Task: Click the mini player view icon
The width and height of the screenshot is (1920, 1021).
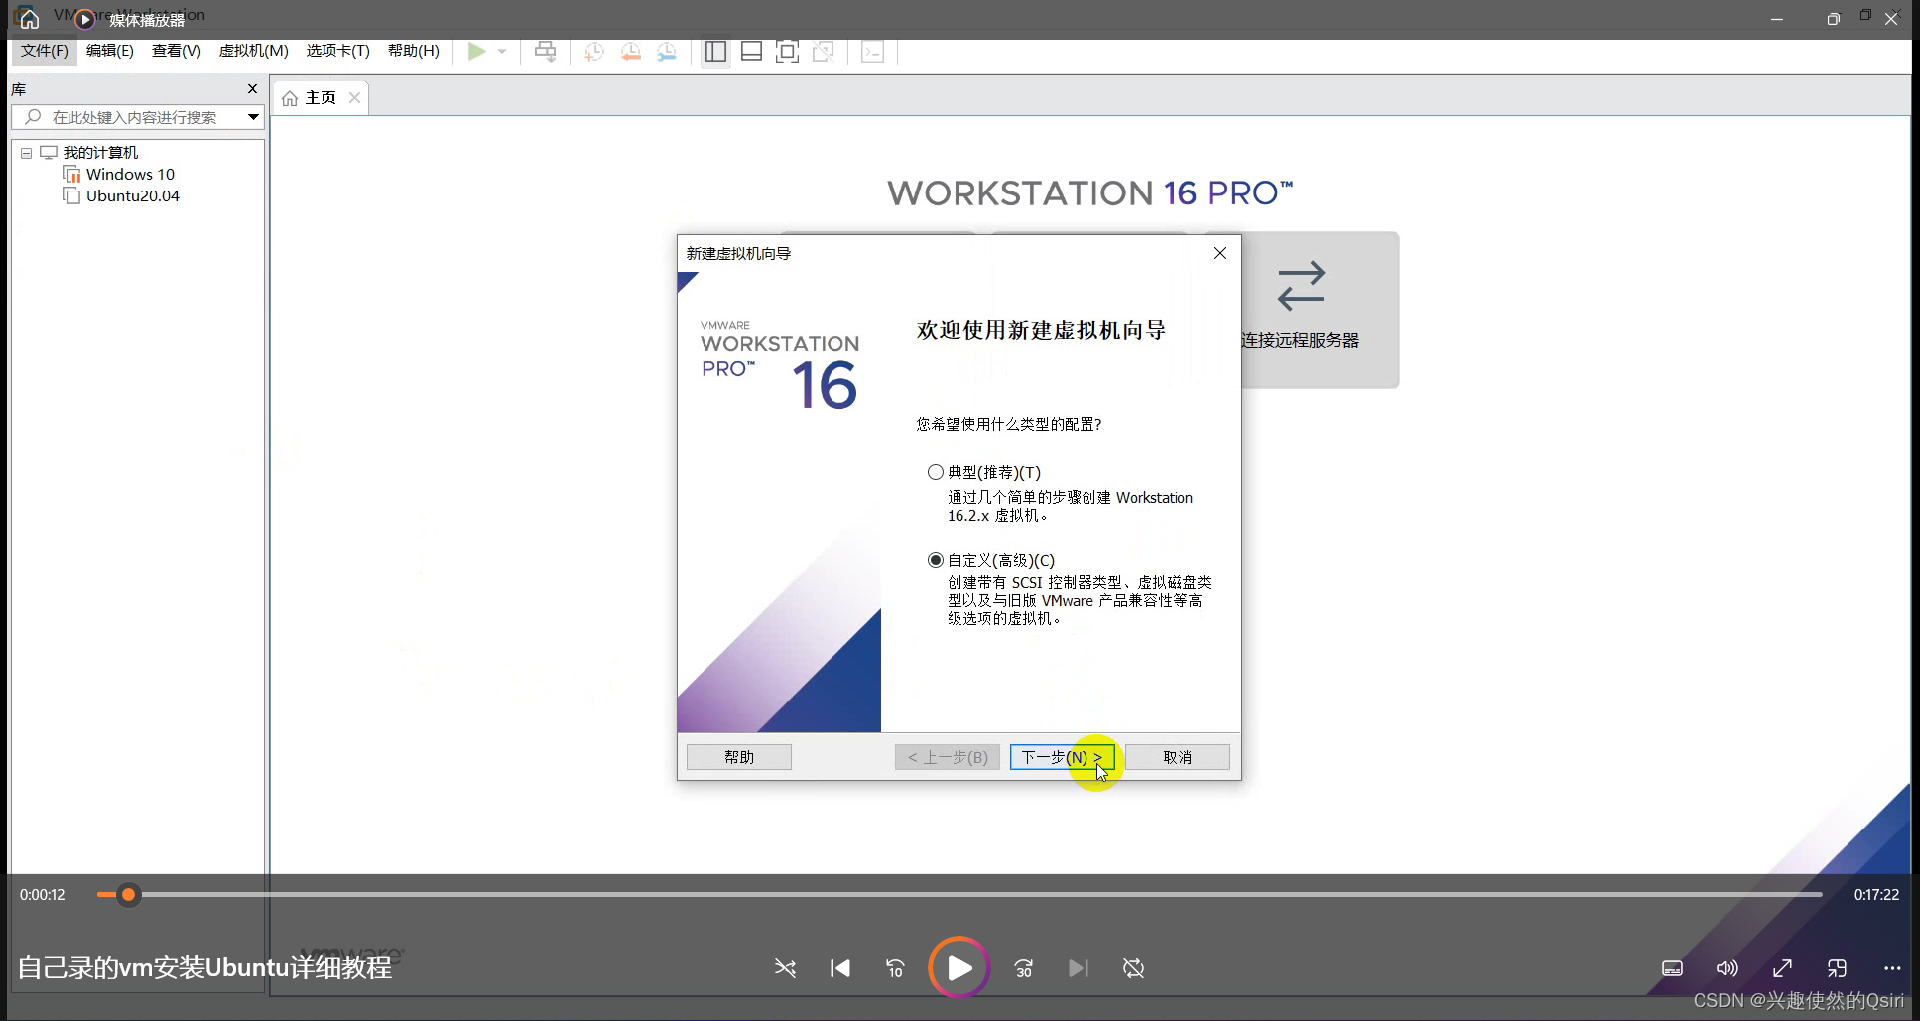Action: click(1837, 968)
